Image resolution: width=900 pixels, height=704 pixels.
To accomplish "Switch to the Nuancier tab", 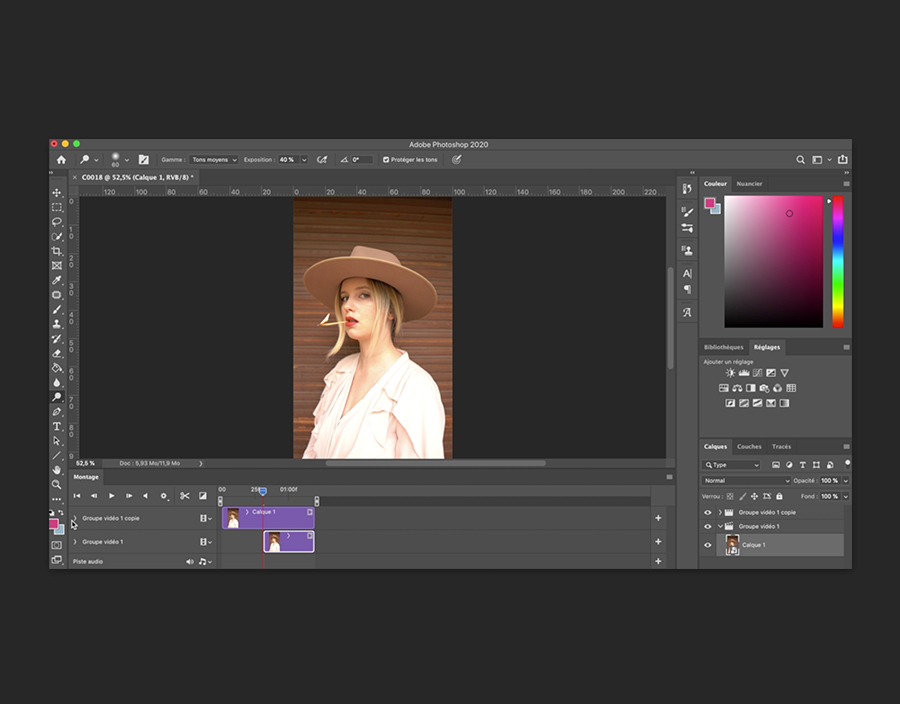I will pos(749,184).
